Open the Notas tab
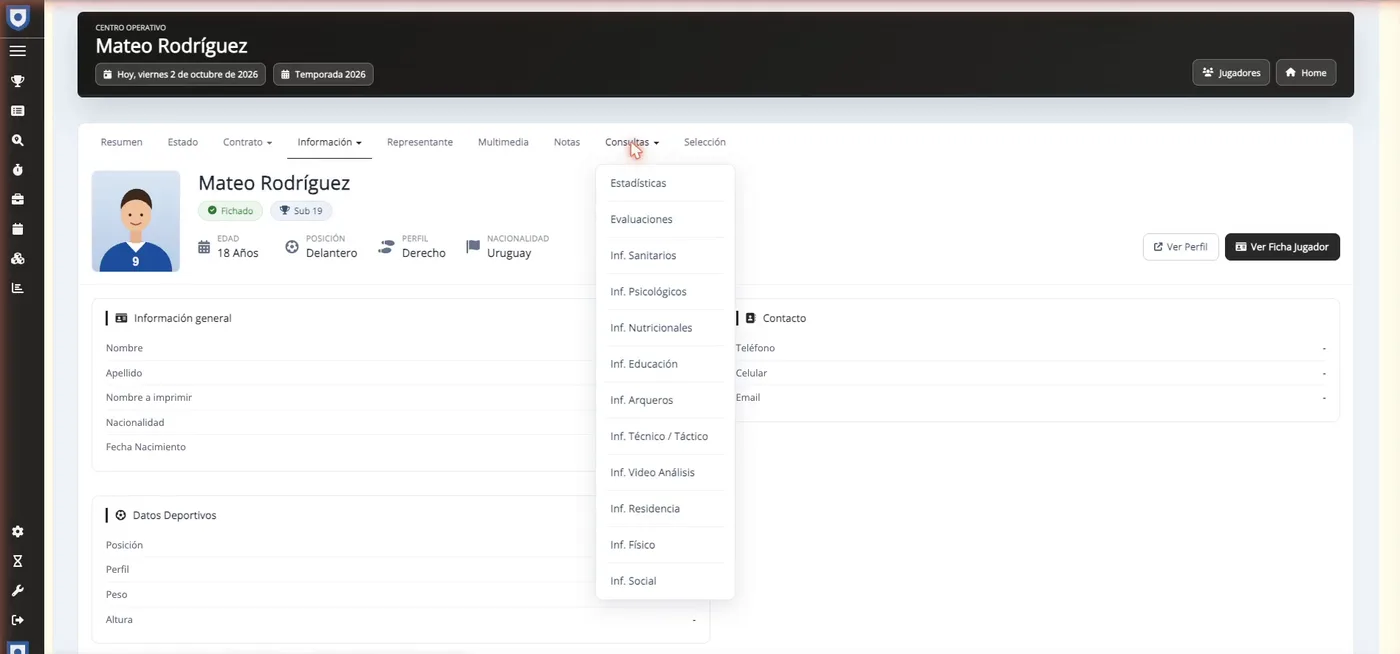Viewport: 1400px width, 654px height. click(x=567, y=142)
